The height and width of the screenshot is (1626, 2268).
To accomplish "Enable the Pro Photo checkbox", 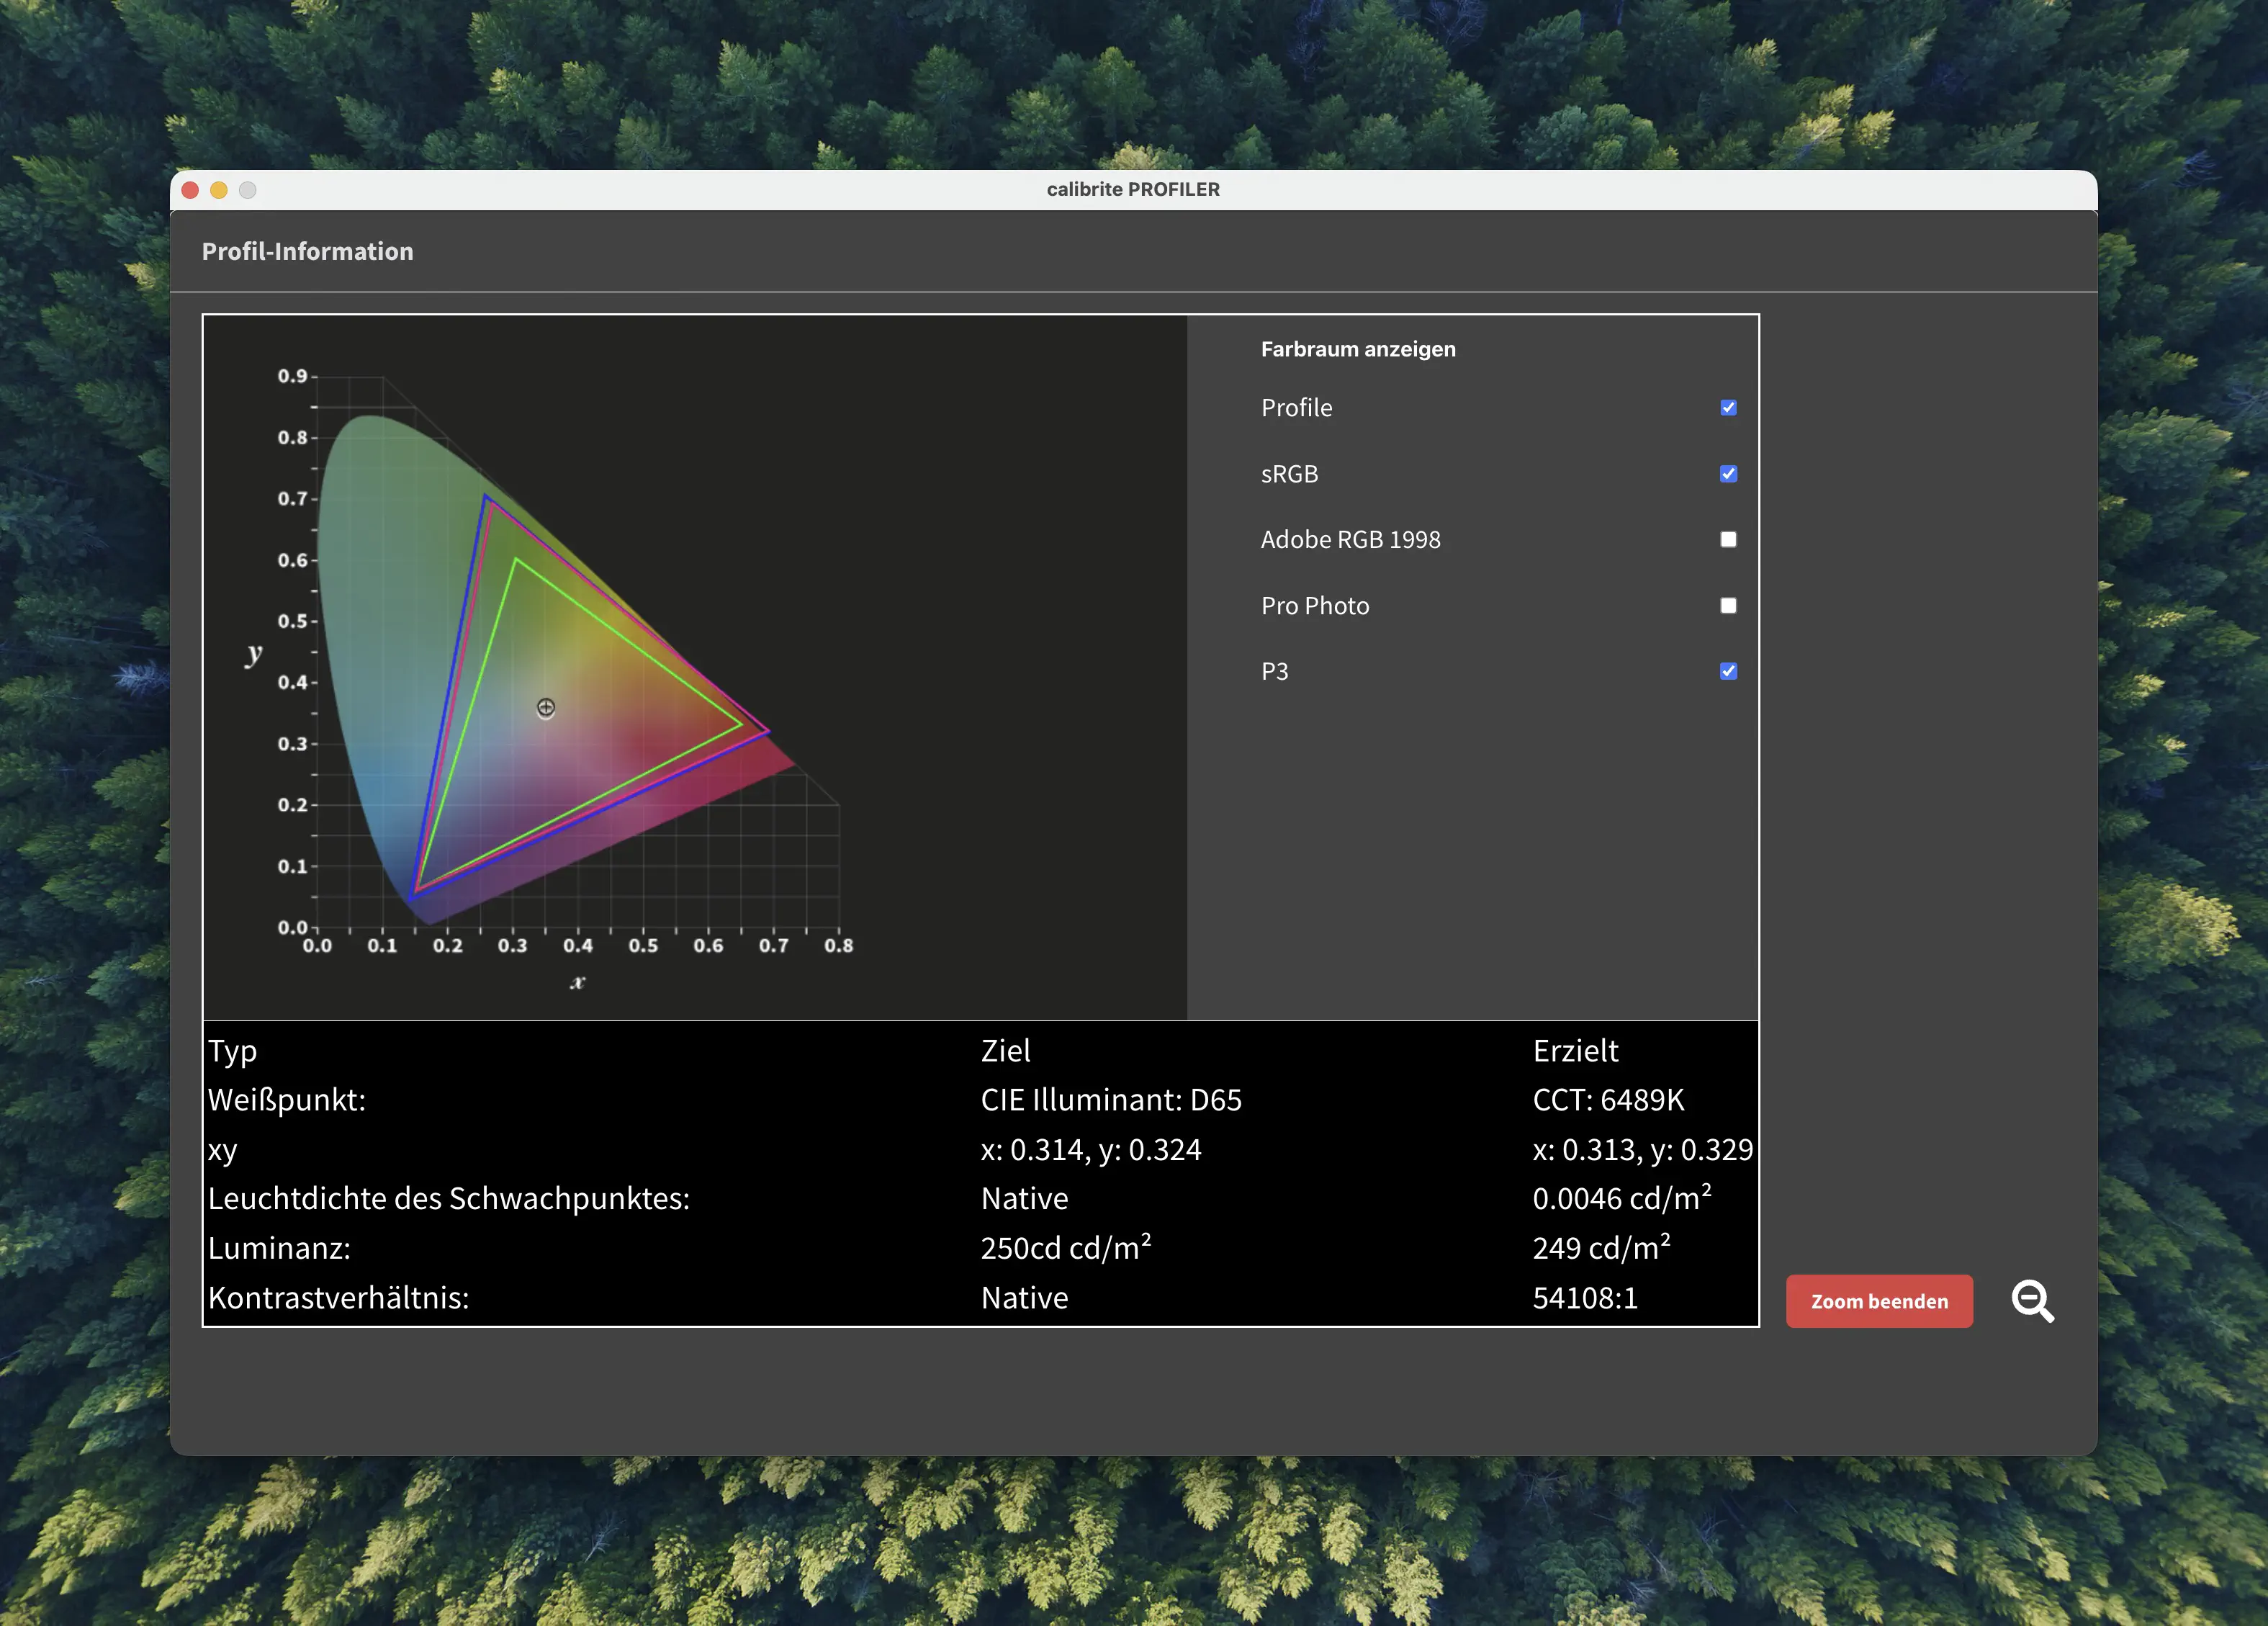I will [1727, 605].
